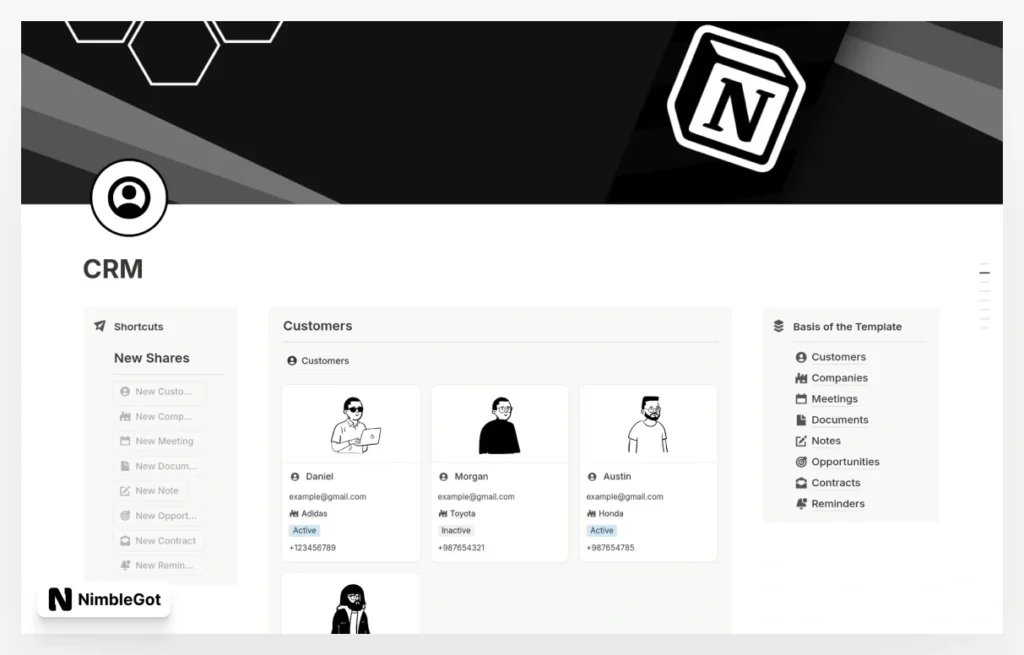Open the Meetings page link

coord(835,399)
